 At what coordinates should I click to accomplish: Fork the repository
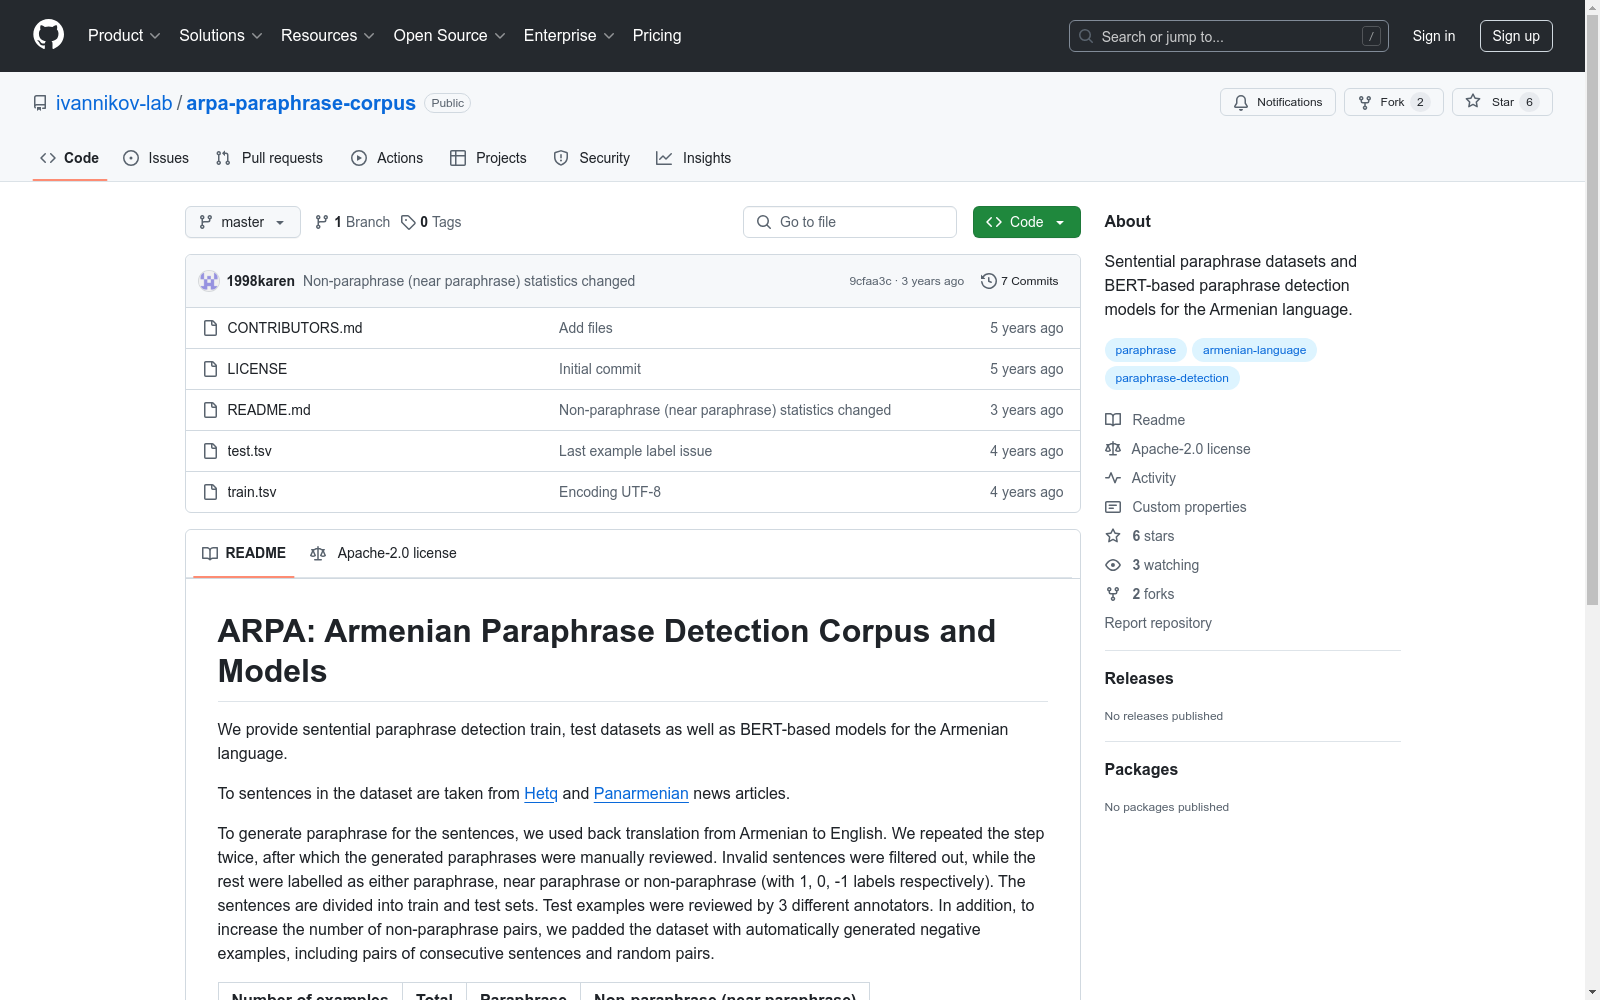[x=1393, y=102]
